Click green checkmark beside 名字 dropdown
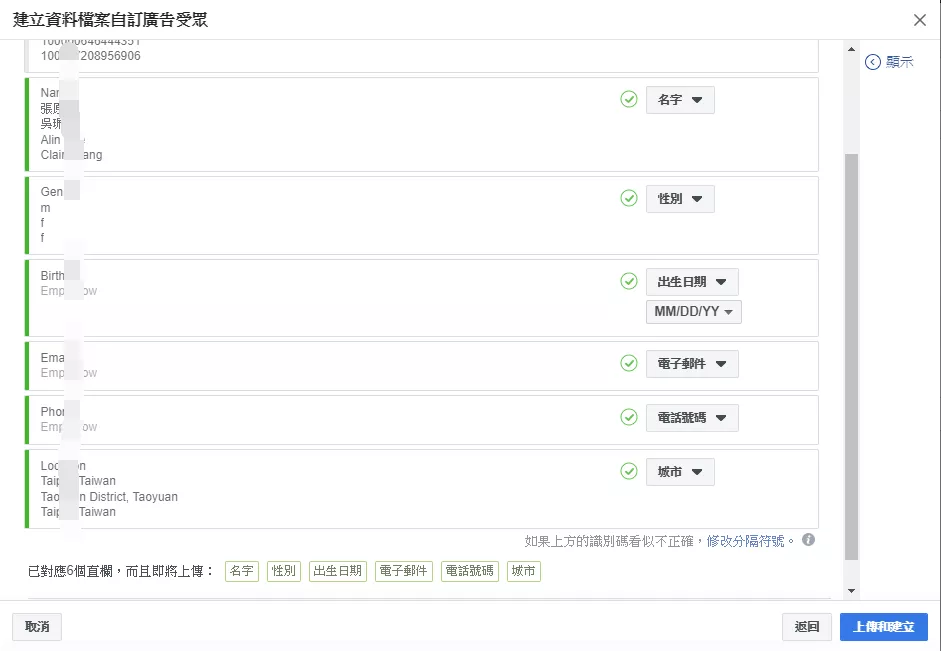The height and width of the screenshot is (651, 941). click(628, 99)
